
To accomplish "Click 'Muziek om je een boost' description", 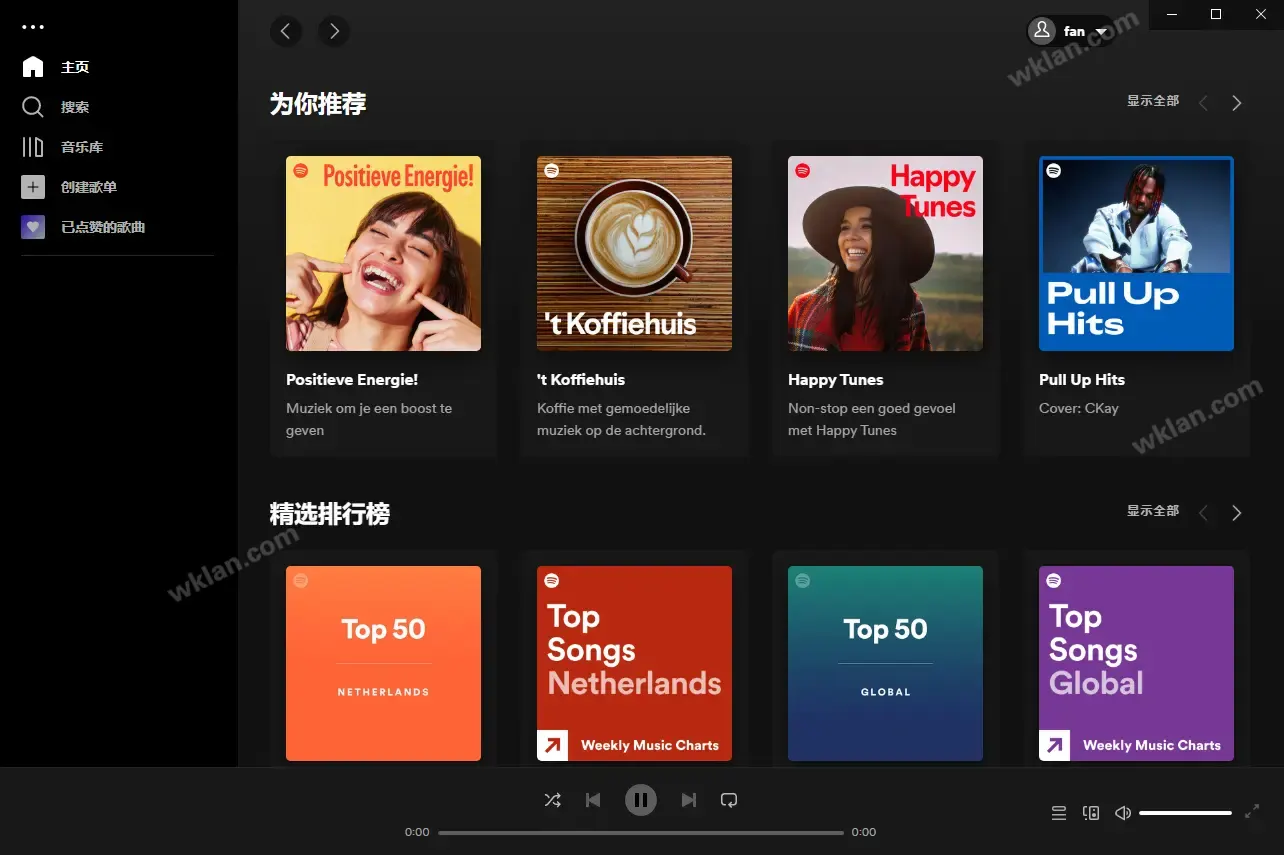I will tap(369, 419).
